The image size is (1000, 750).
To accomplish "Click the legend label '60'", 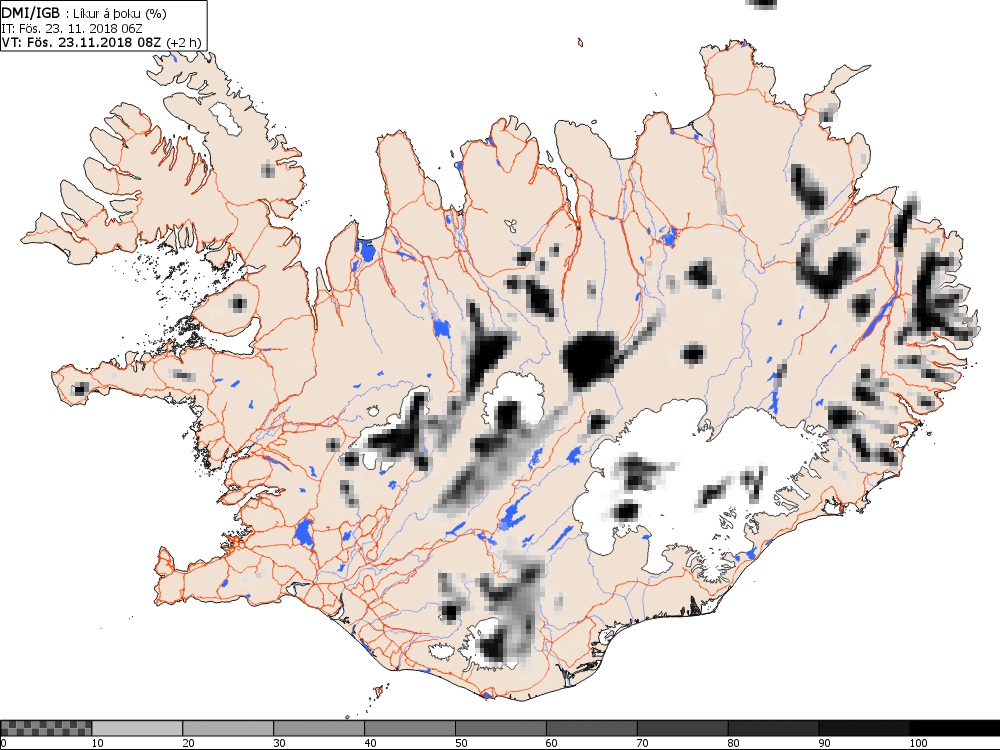I will (x=552, y=743).
